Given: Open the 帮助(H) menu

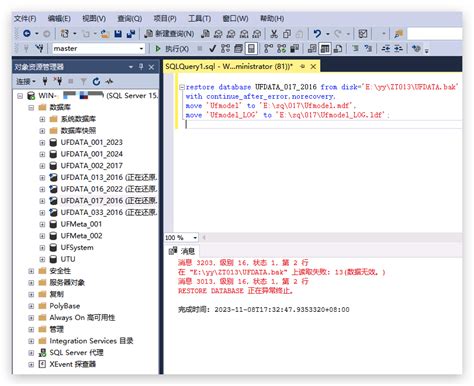Looking at the screenshot, I should coord(272,18).
